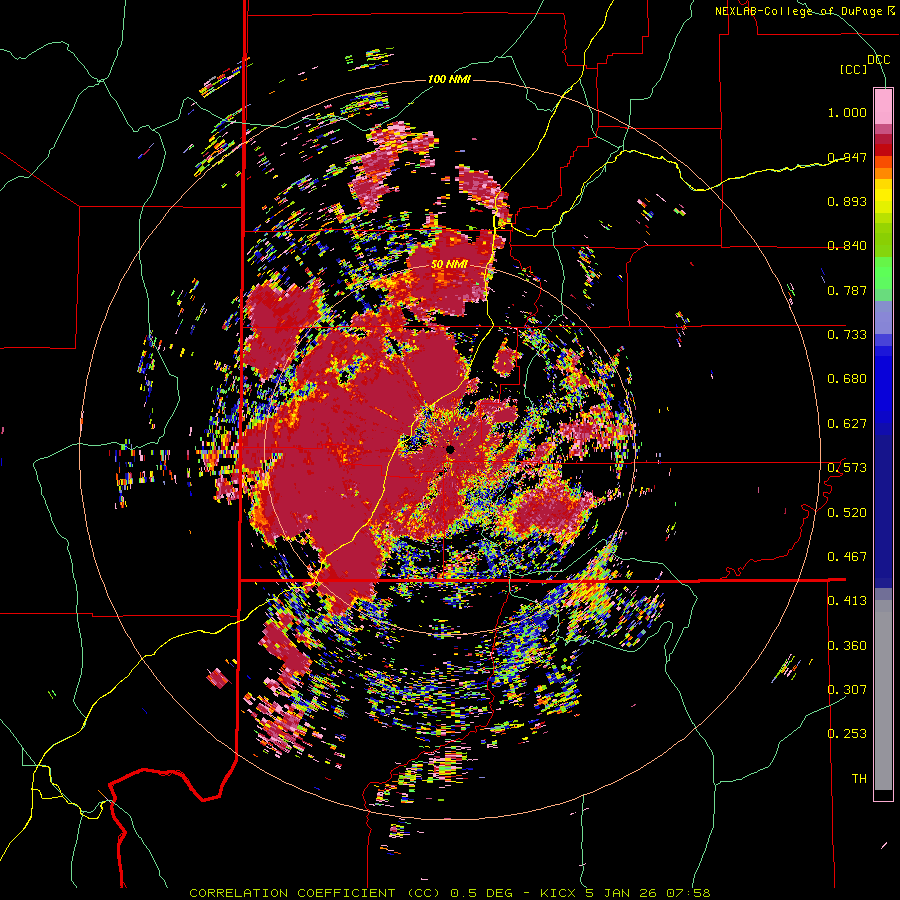Click the DCC [CC] legend title
This screenshot has width=900, height=900.
pyautogui.click(x=864, y=64)
